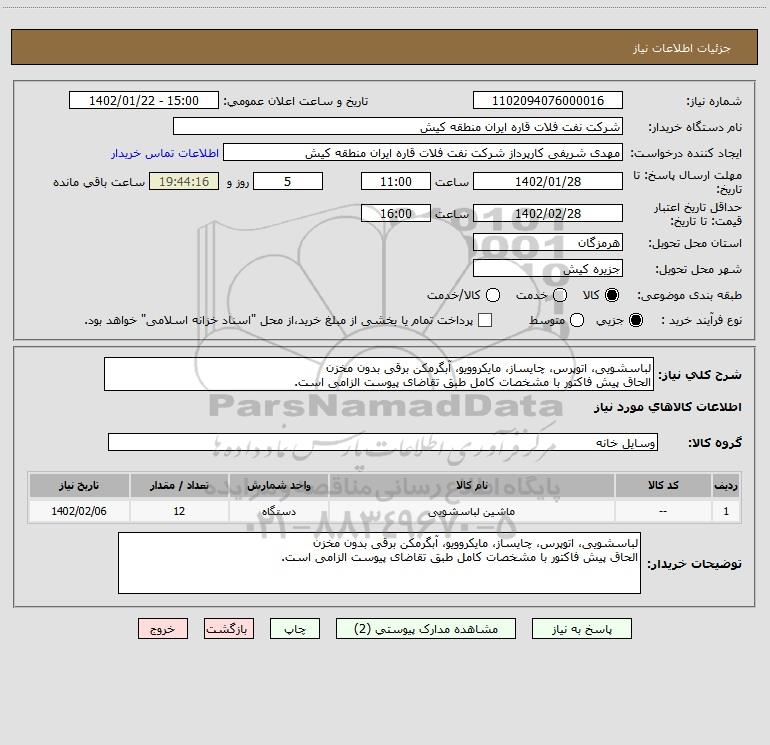Click the need date cell 1402/02/06

coord(79,511)
